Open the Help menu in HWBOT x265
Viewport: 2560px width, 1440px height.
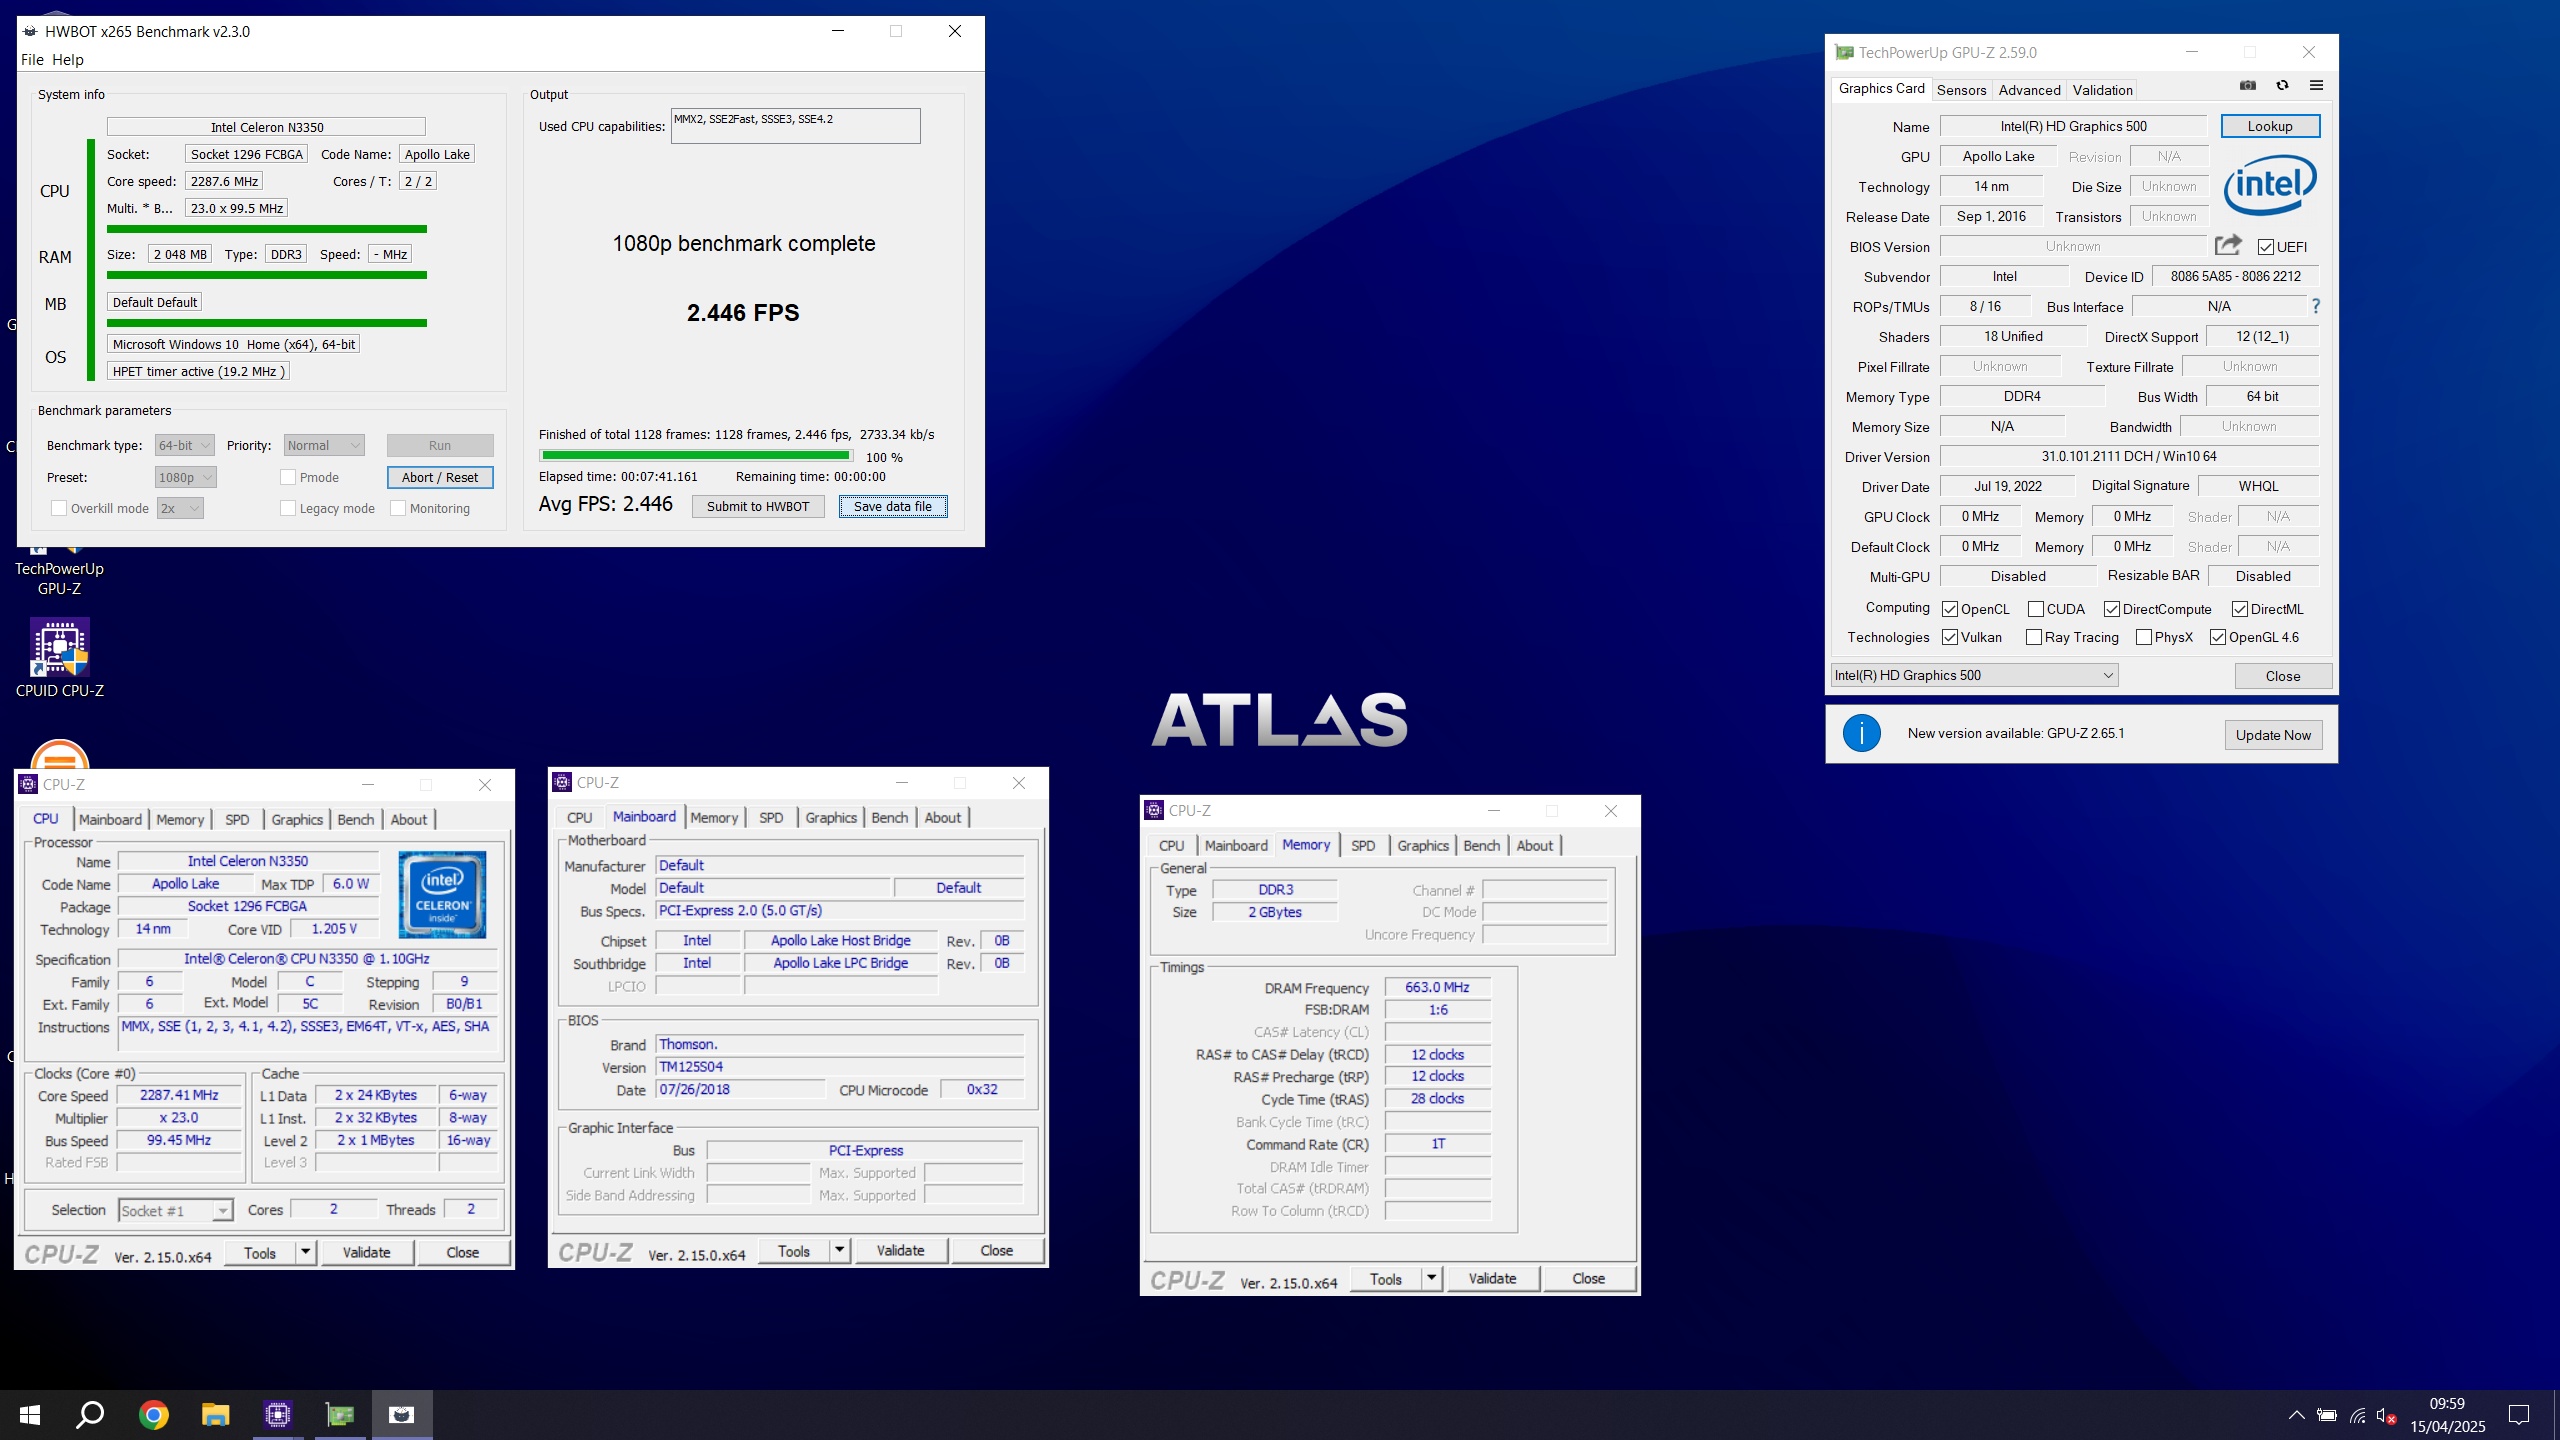click(68, 59)
